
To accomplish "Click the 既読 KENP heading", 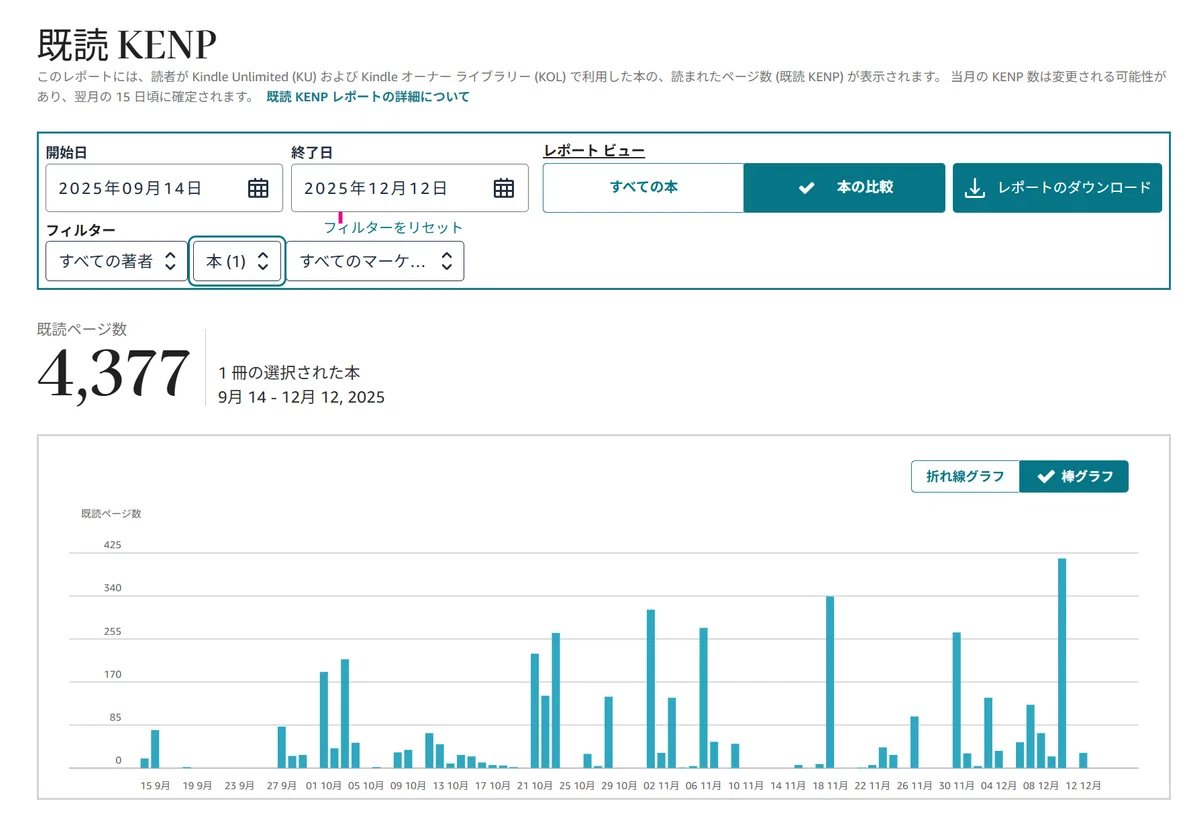I will pos(127,45).
